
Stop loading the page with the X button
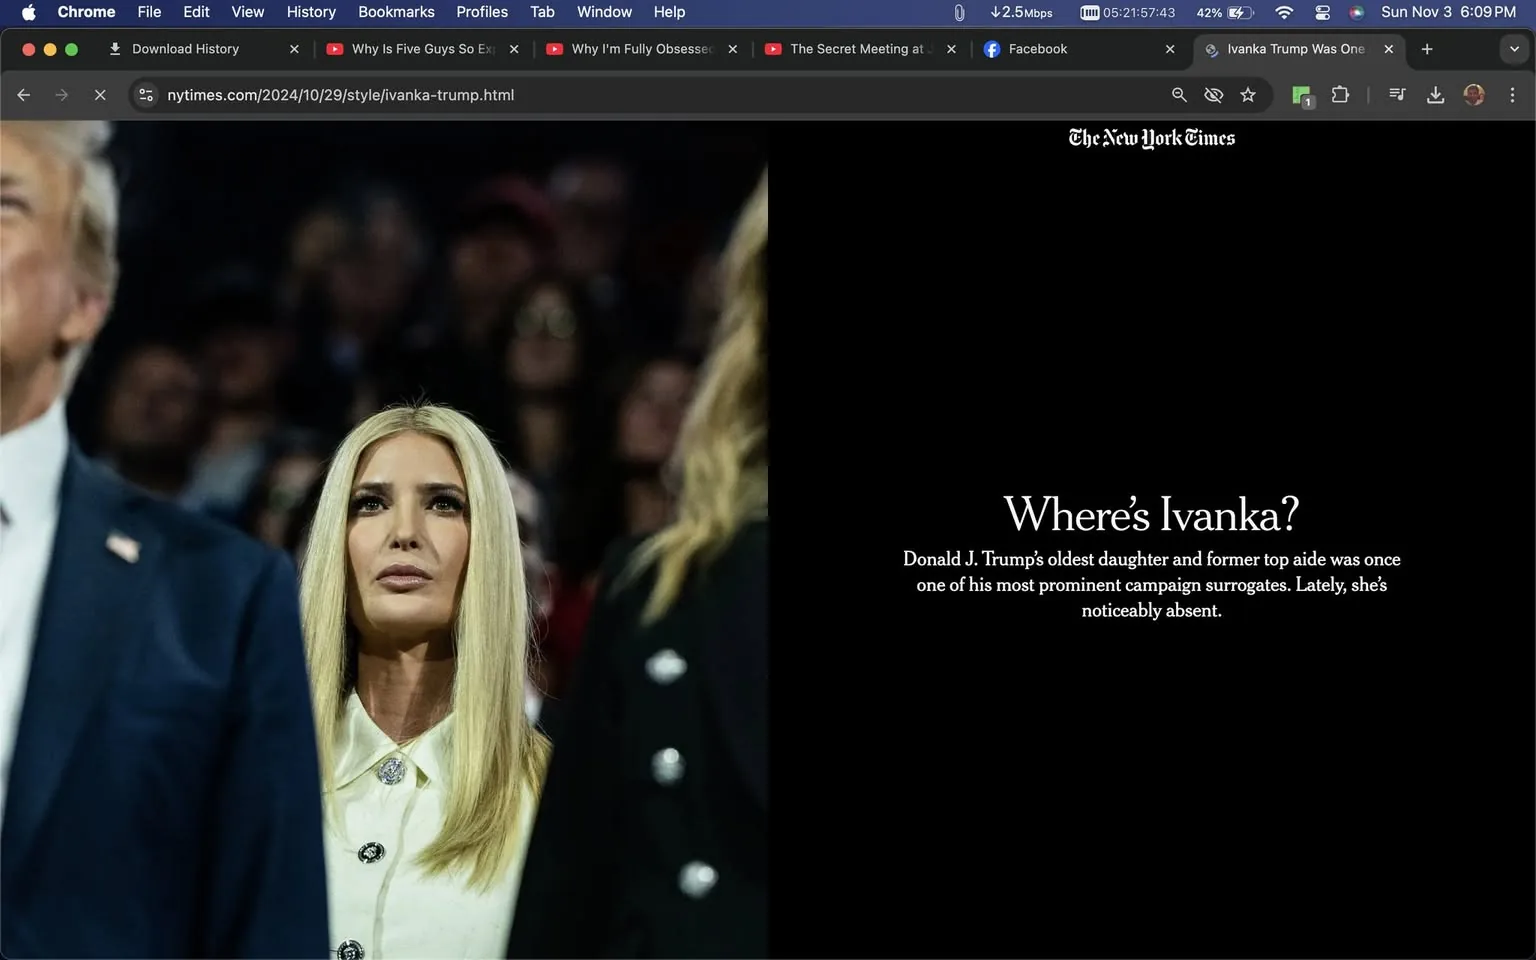tap(100, 94)
